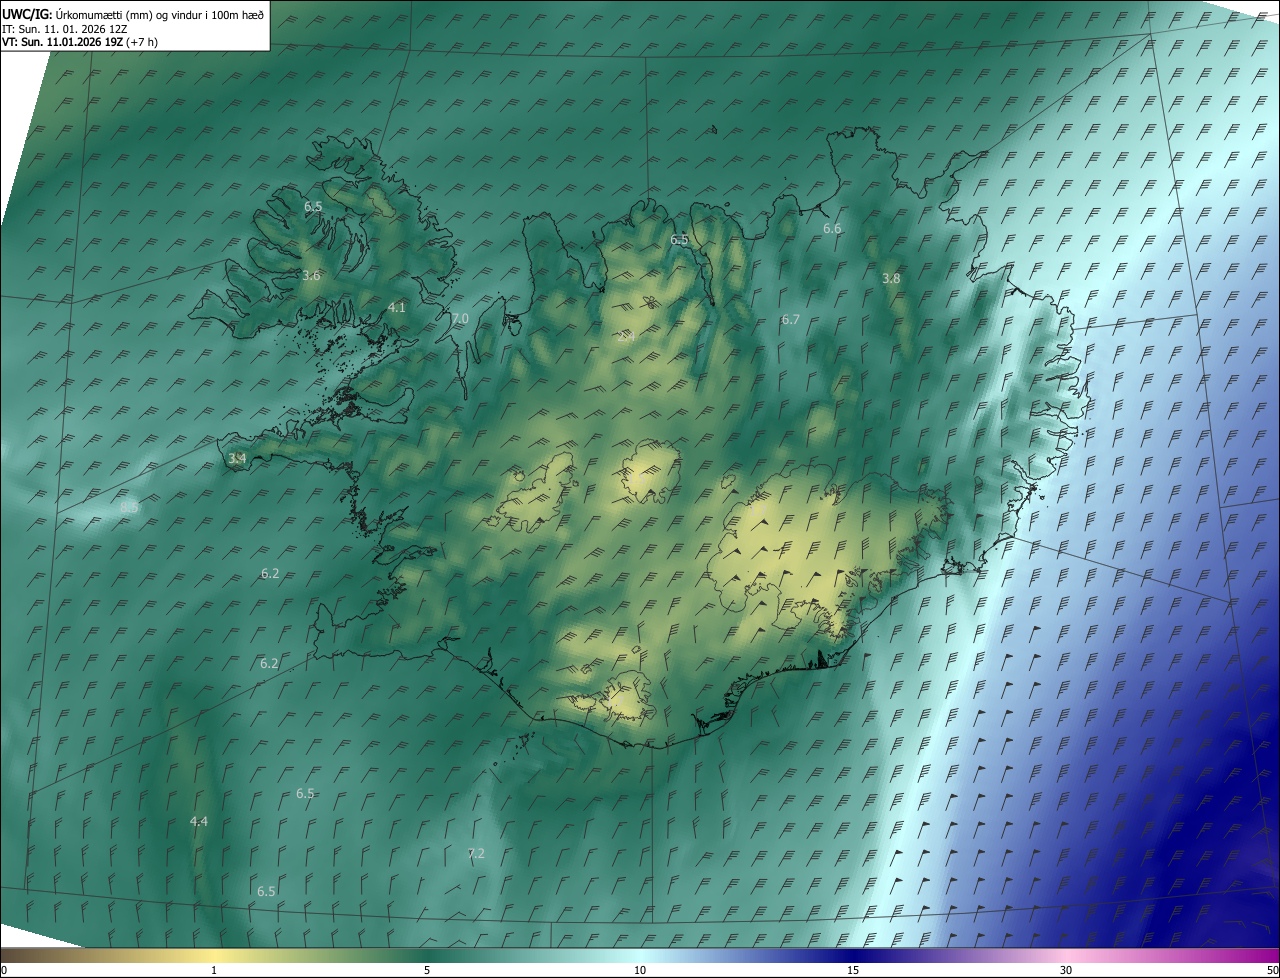Click the 5 tick on the color scale
This screenshot has height=978, width=1280.
tap(427, 970)
